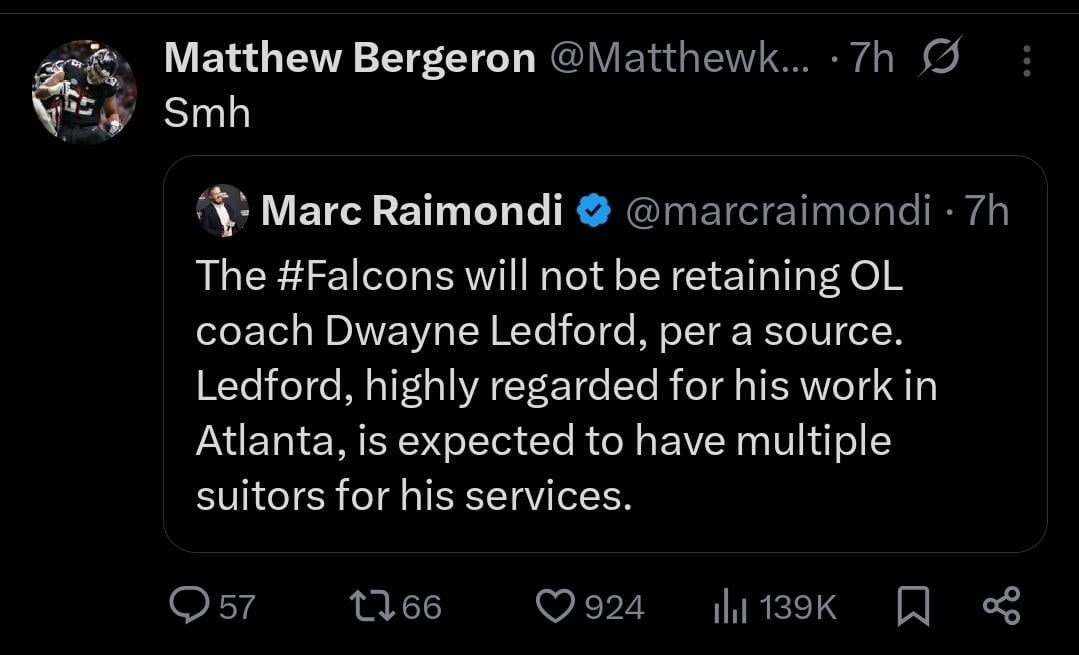
Task: Open Matthew Bergeron's profile name
Action: [351, 58]
